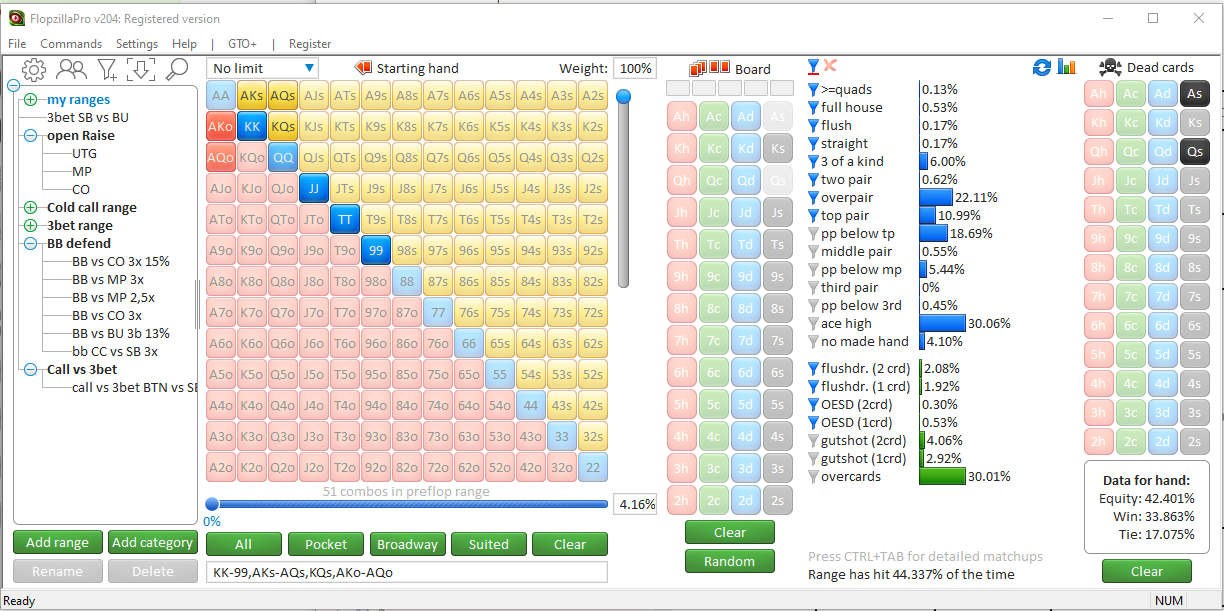Viewport: 1224px width, 611px height.
Task: Click the red X clear-filters icon
Action: pos(830,66)
